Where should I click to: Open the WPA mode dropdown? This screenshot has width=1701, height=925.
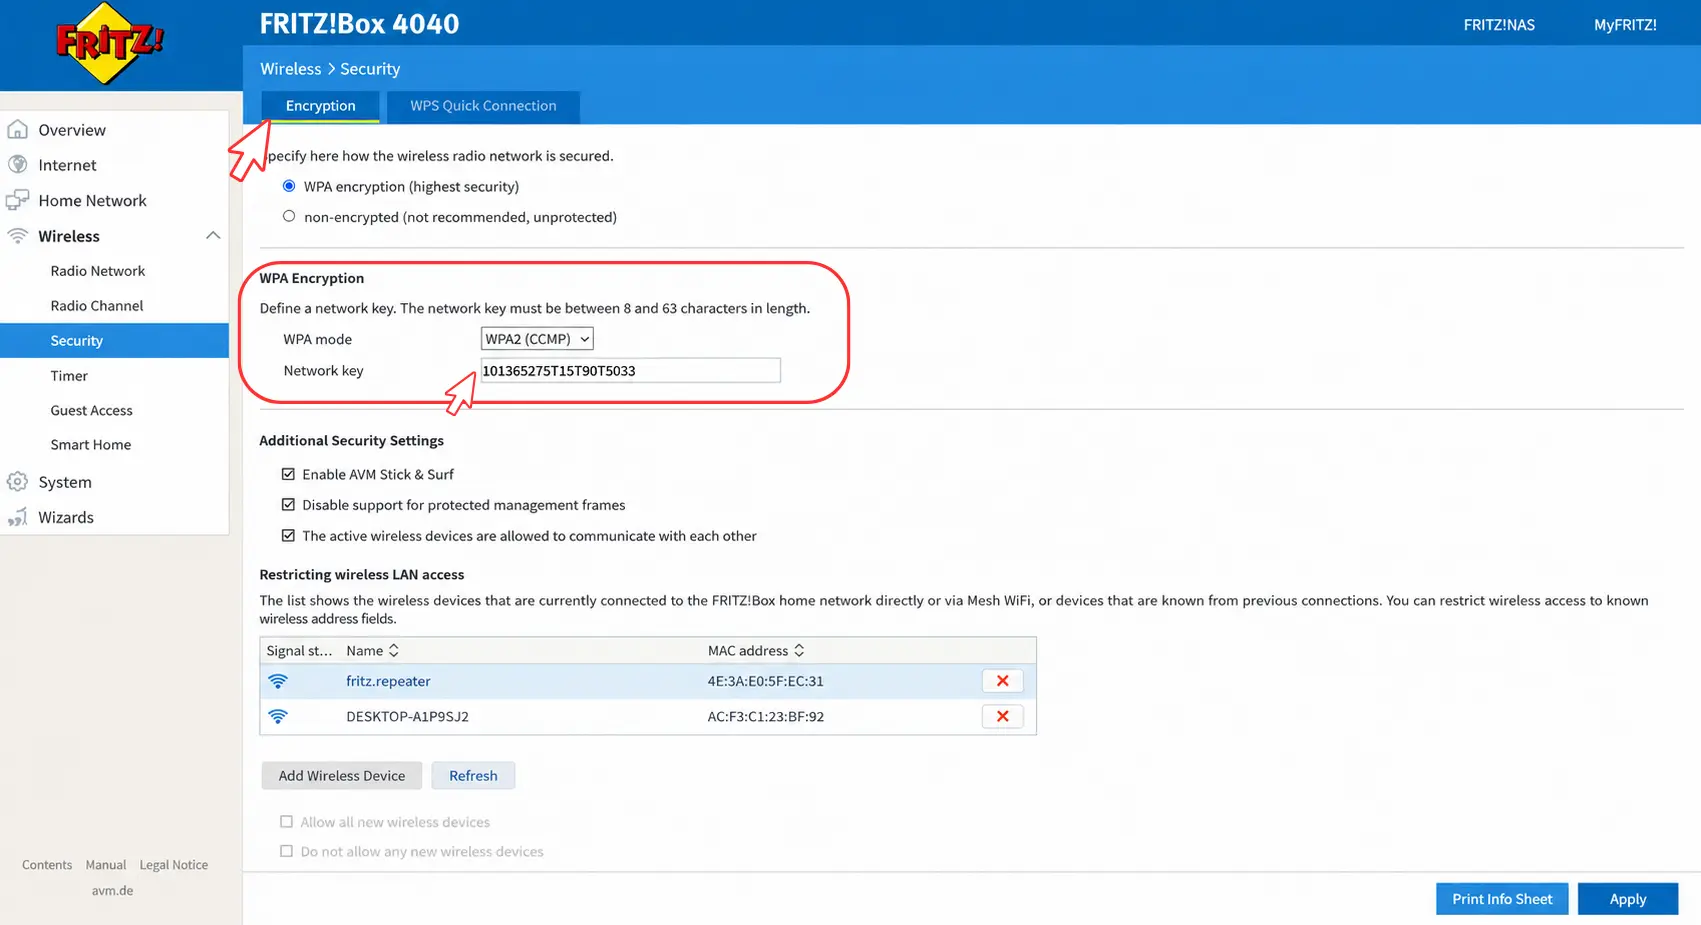(x=537, y=339)
